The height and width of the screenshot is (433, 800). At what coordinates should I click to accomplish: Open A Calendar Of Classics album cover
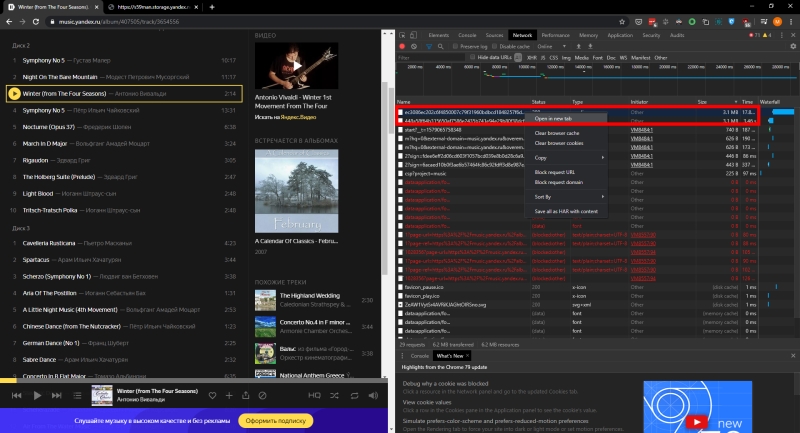pos(296,191)
